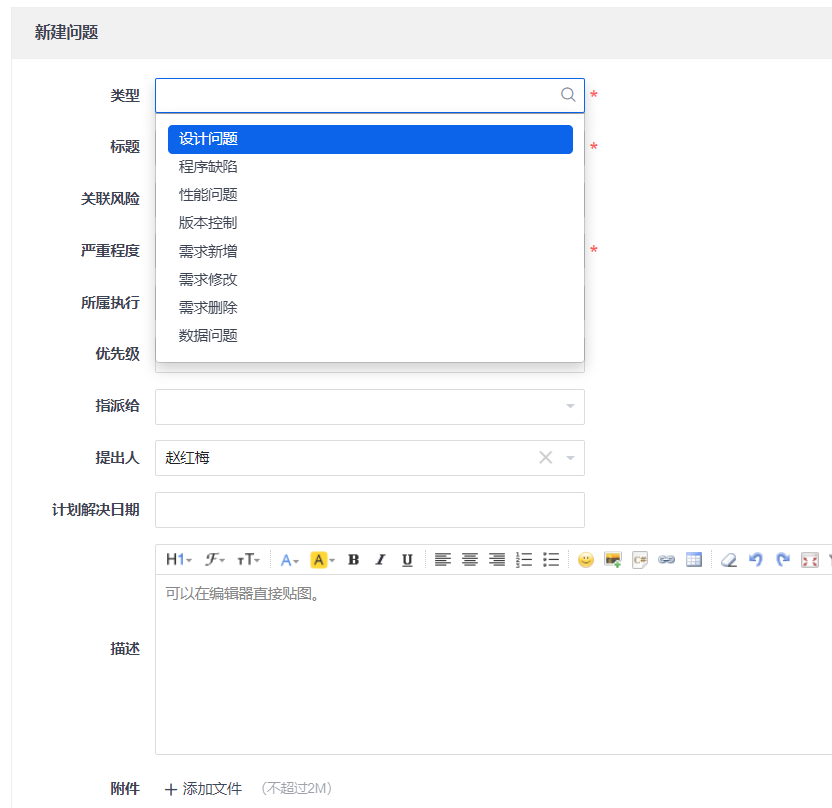Insert a table in the editor

pos(694,560)
